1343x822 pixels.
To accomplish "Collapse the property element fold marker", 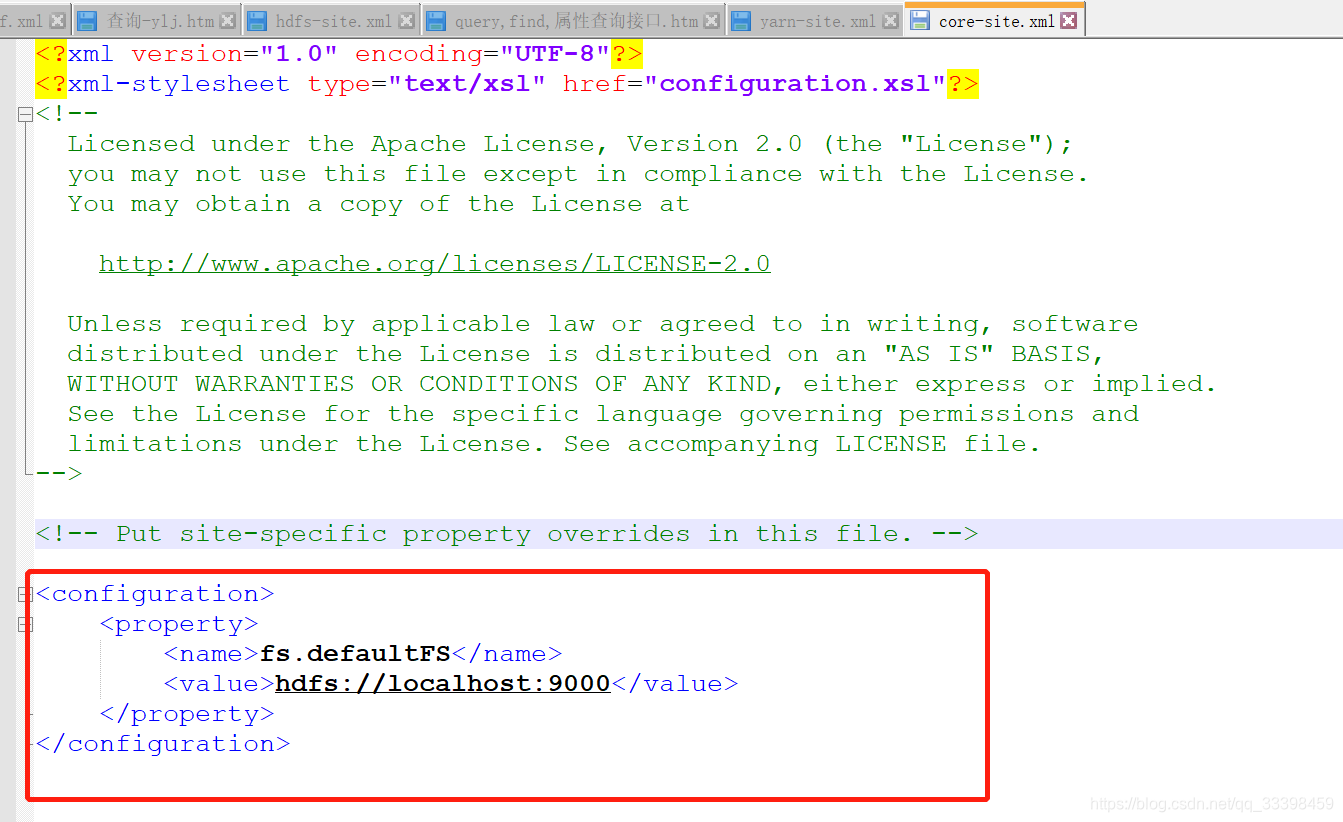I will (25, 624).
